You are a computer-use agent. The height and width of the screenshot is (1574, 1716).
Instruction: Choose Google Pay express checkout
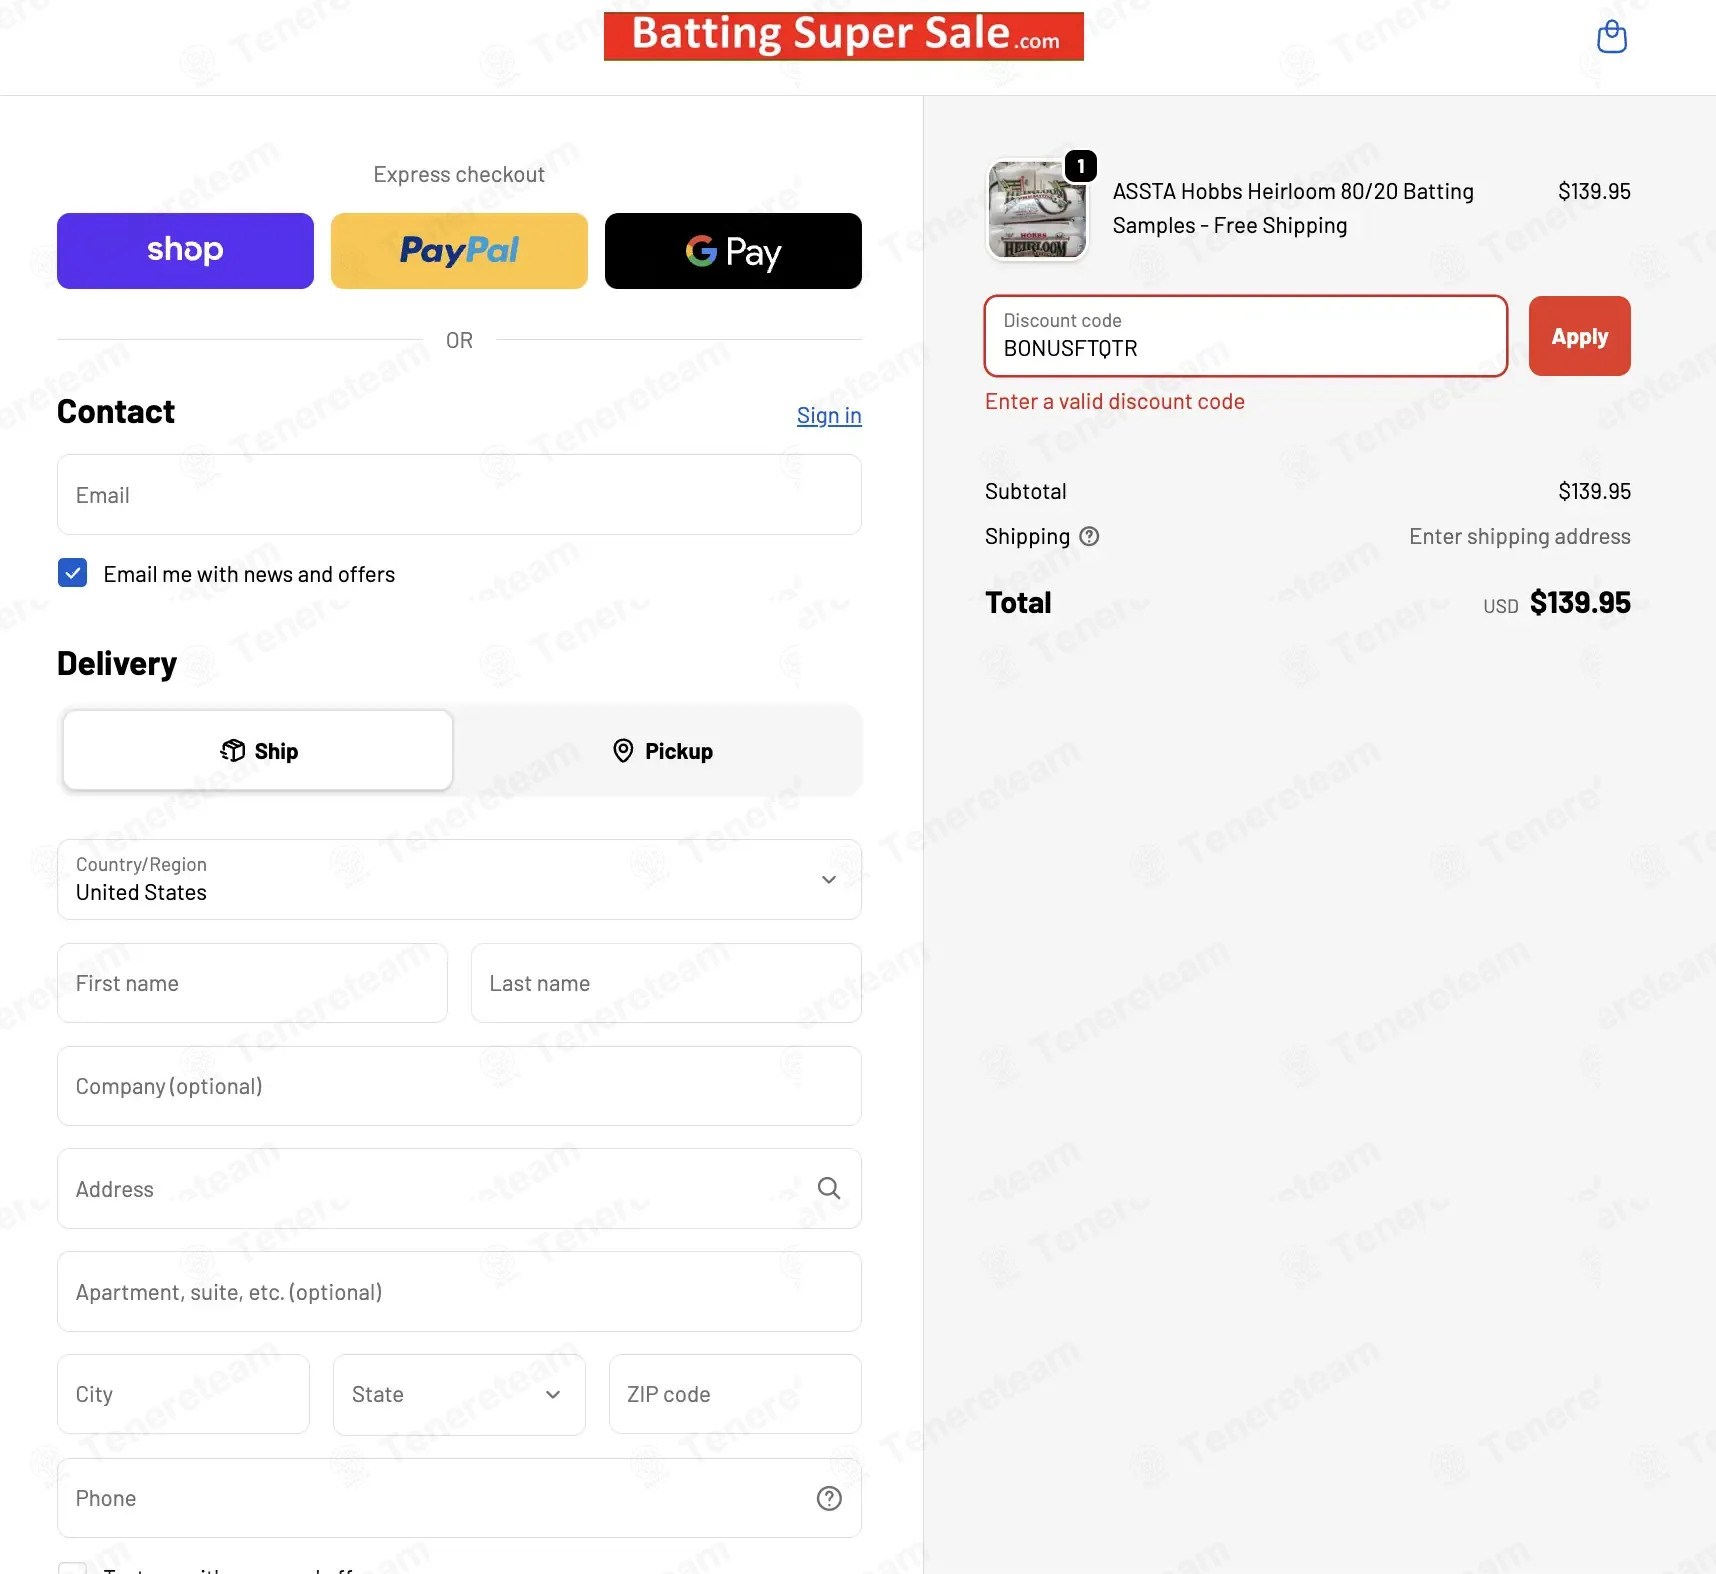733,251
